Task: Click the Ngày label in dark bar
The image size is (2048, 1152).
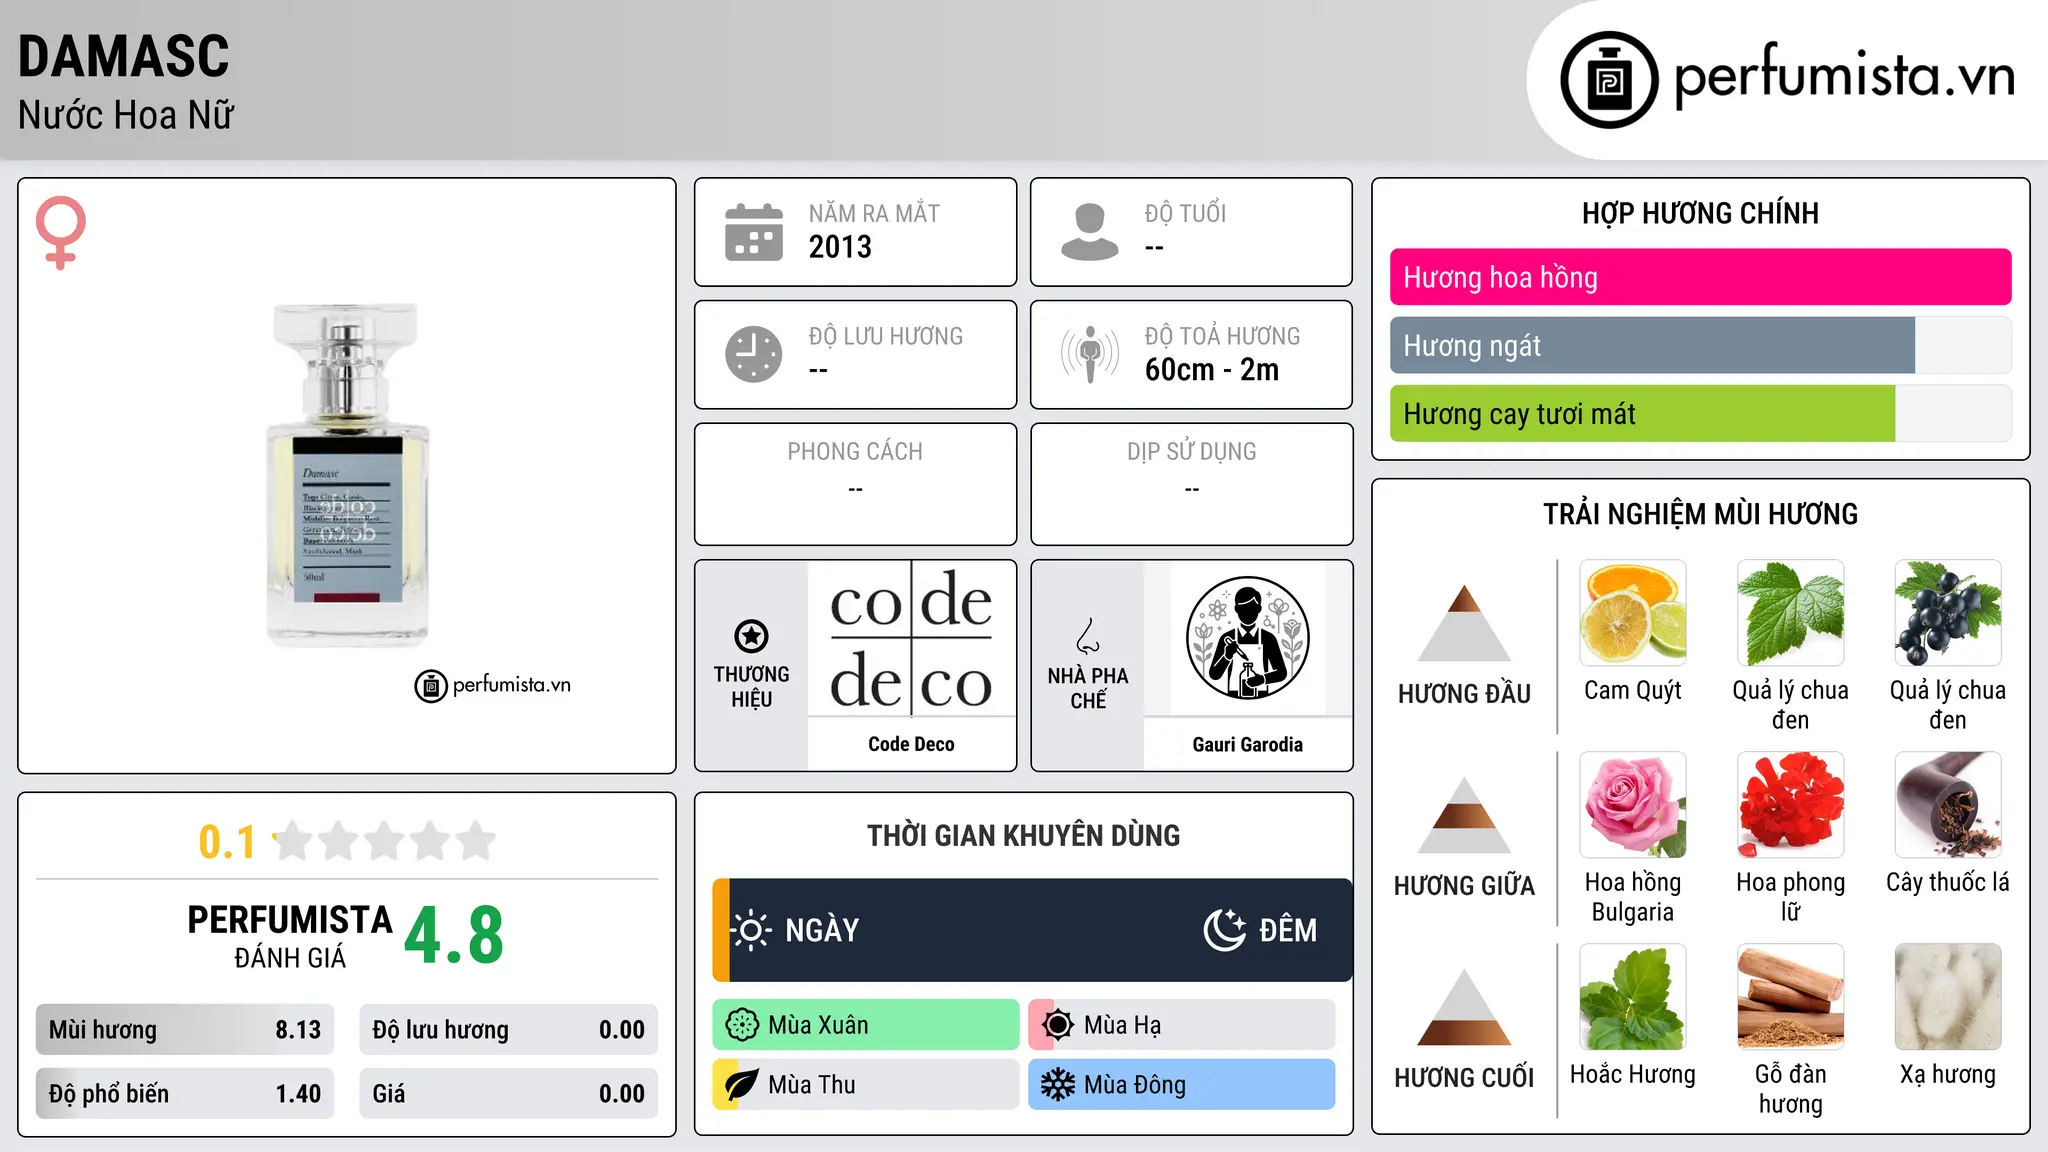Action: pos(822,930)
